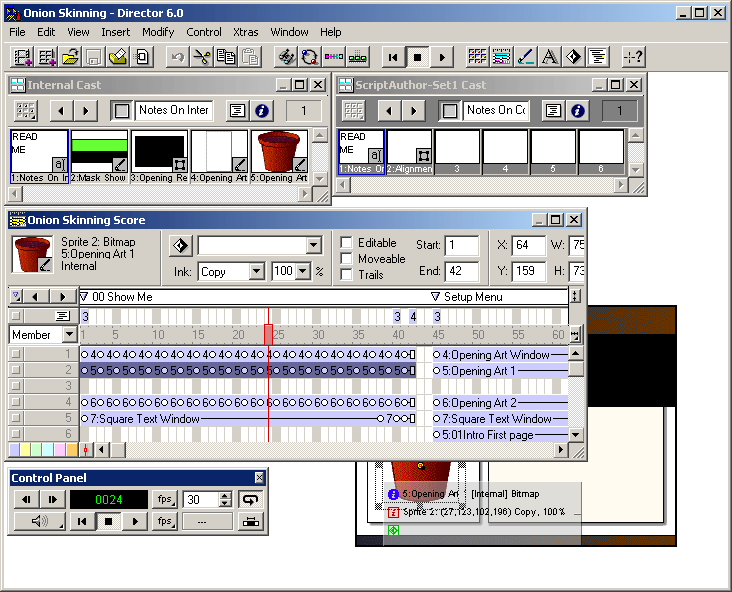
Task: Click the New Cast toolbar icon
Action: 47,57
